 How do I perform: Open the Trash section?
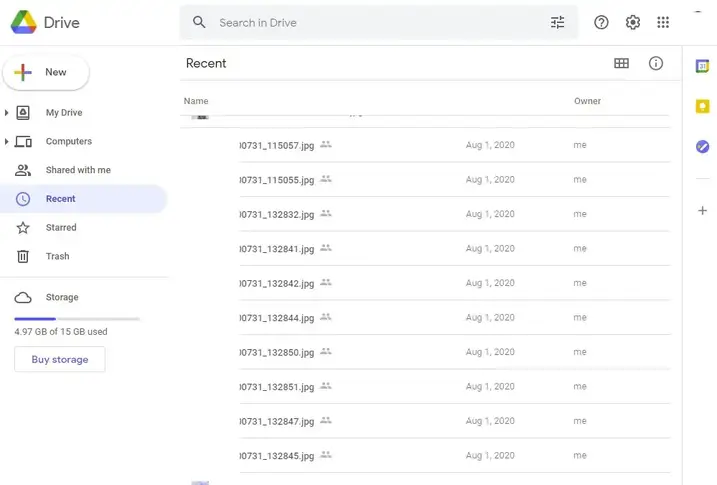[x=58, y=256]
